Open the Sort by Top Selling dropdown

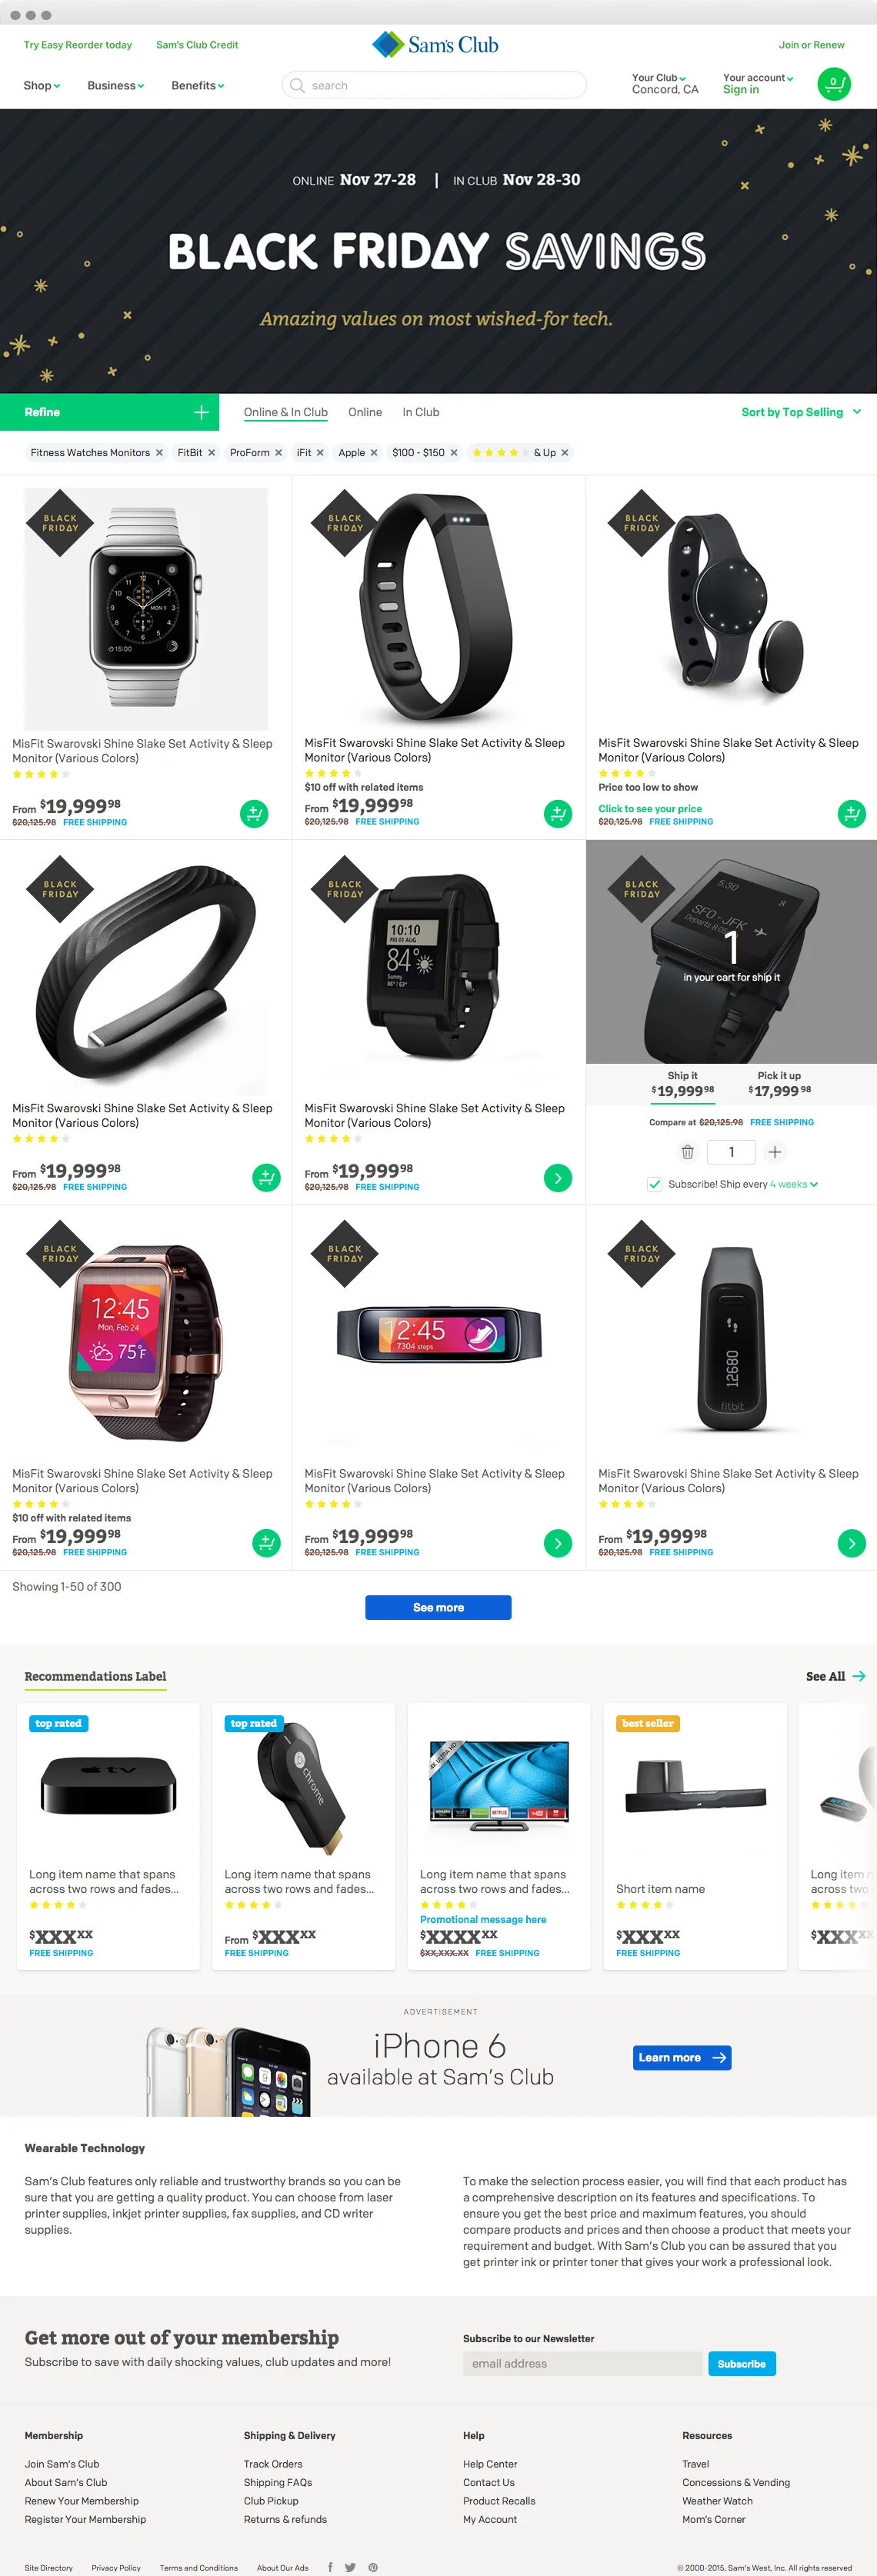(x=801, y=412)
